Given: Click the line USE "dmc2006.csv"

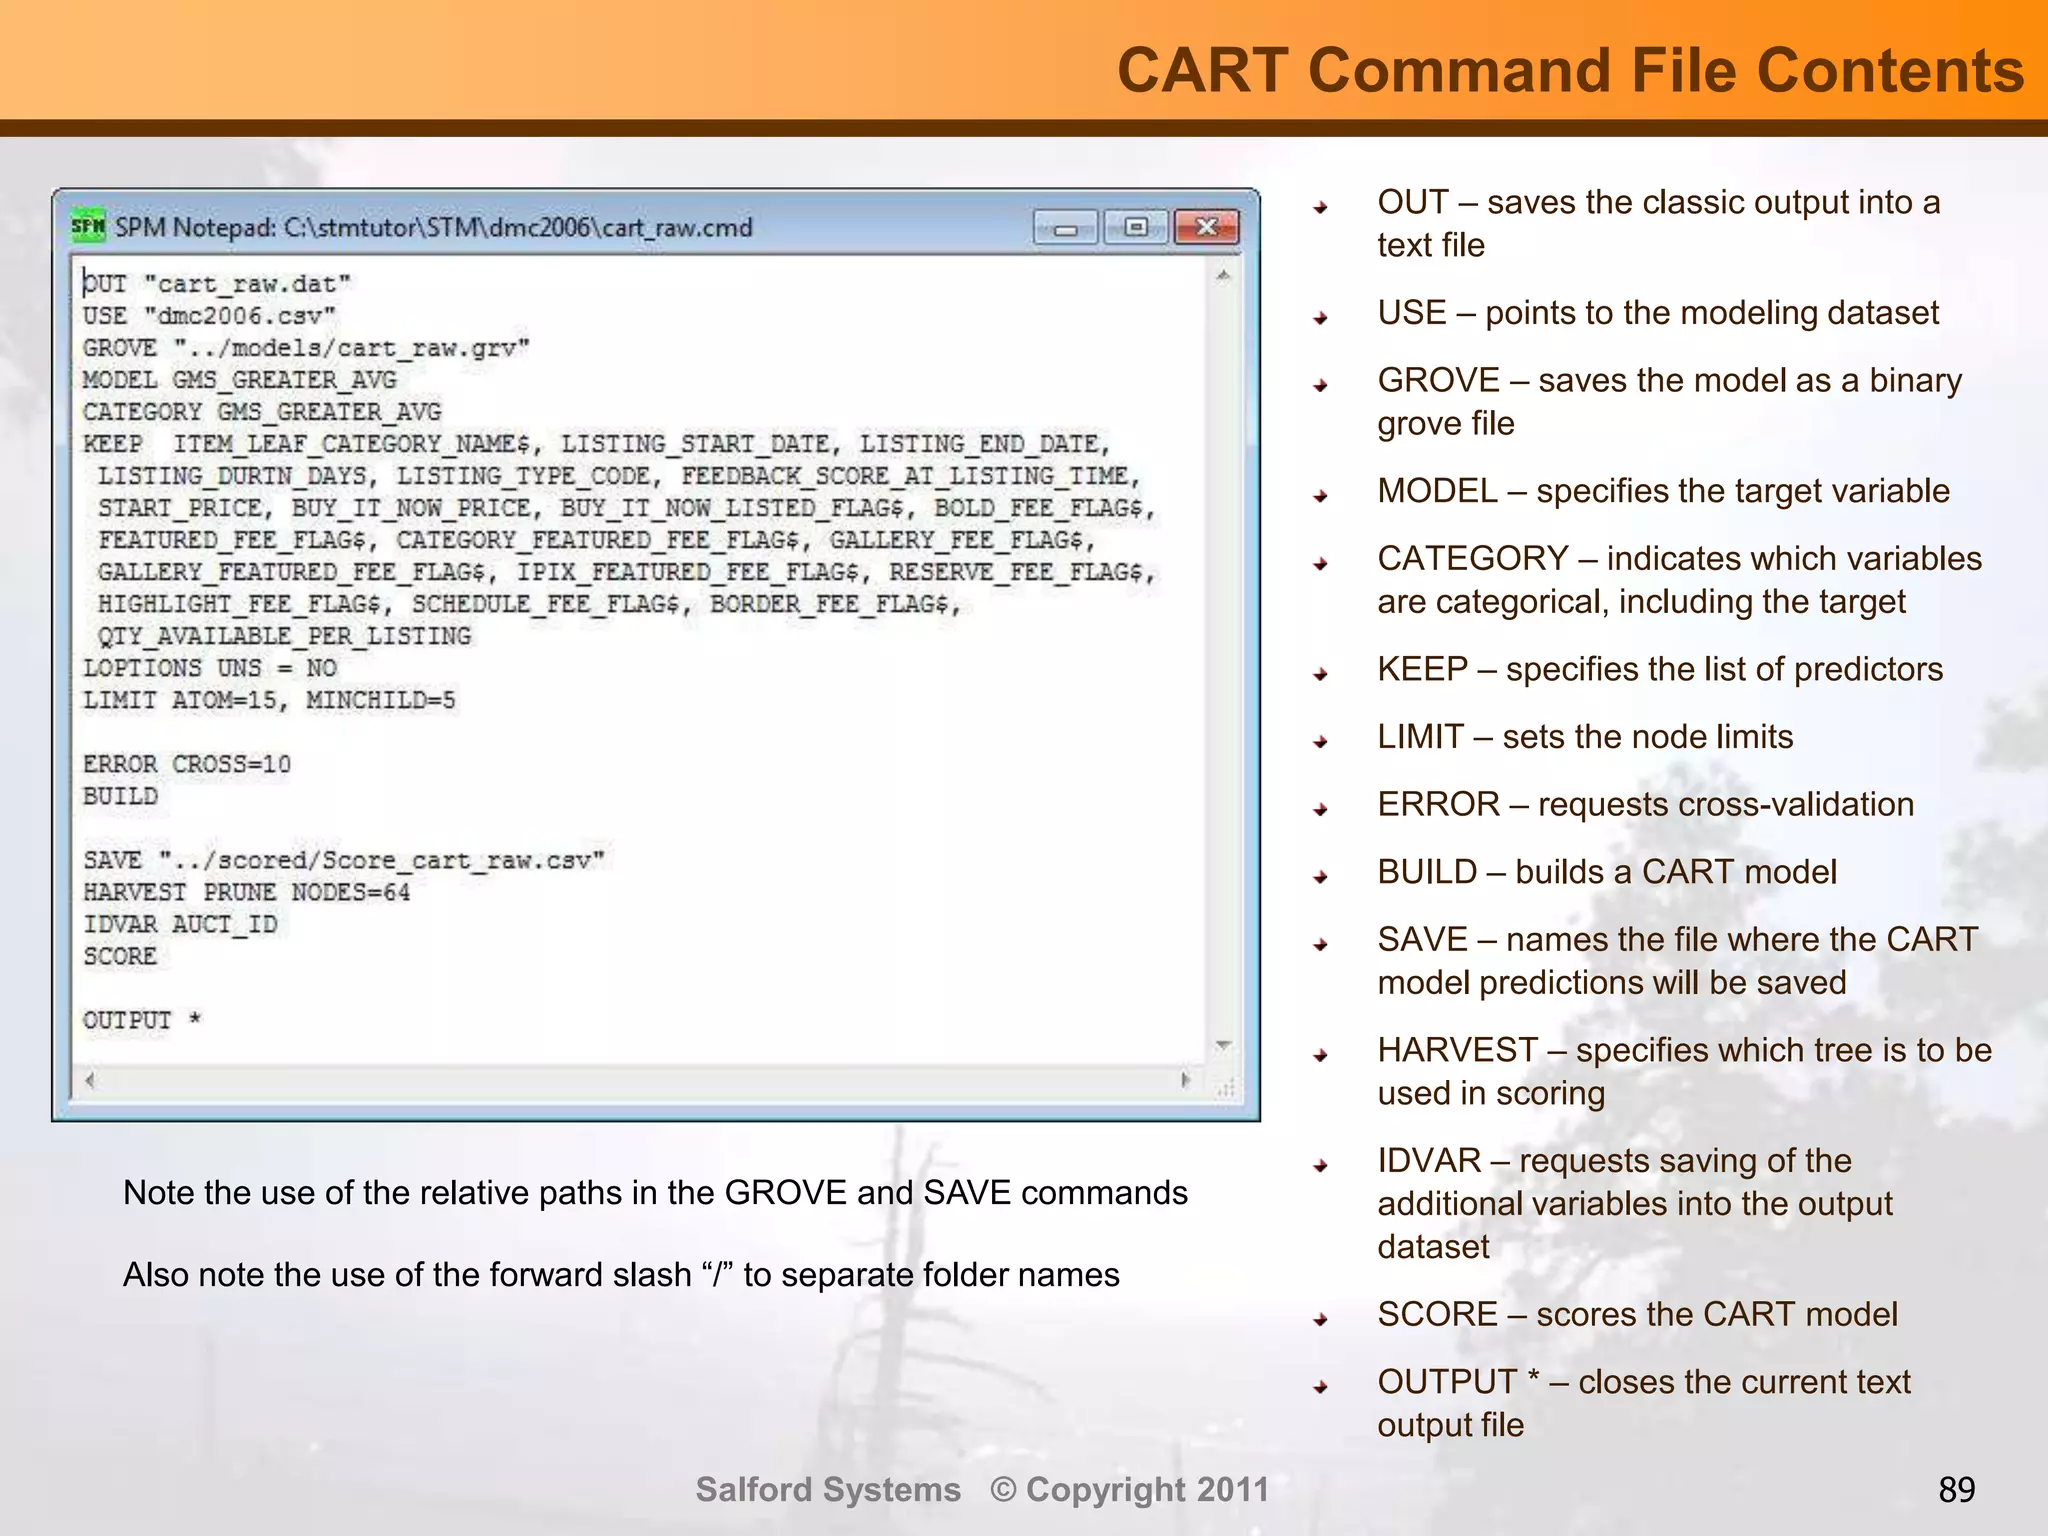Looking at the screenshot, I should 209,316.
